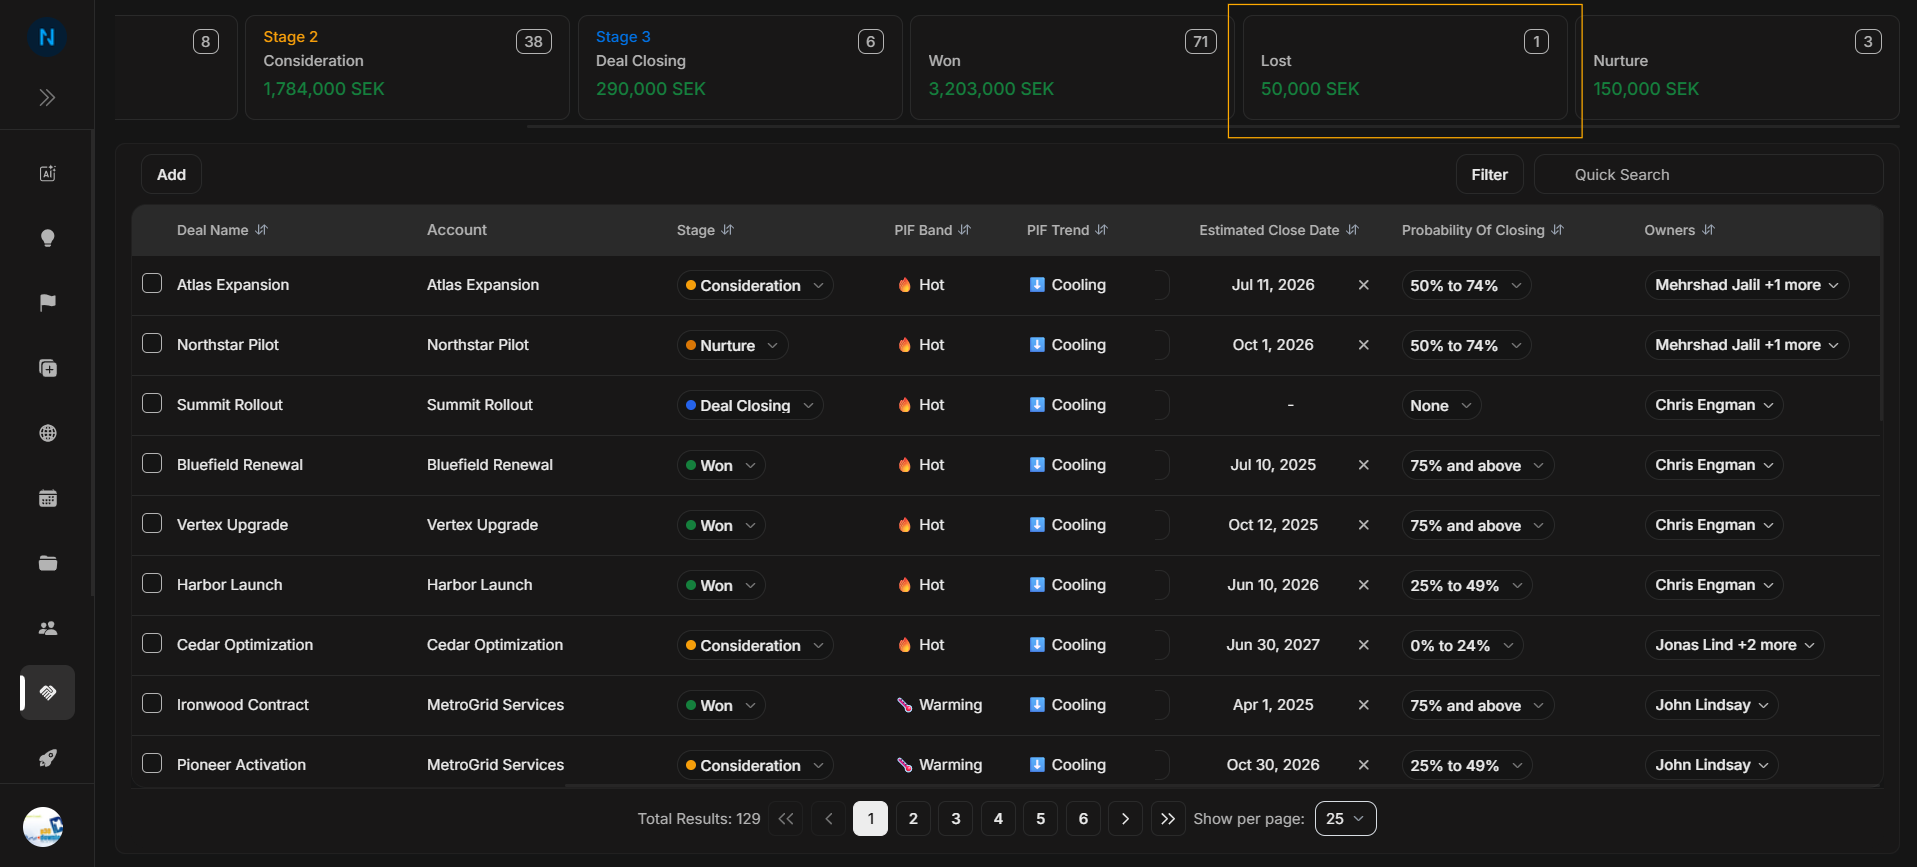Click the Filter button

1489,174
